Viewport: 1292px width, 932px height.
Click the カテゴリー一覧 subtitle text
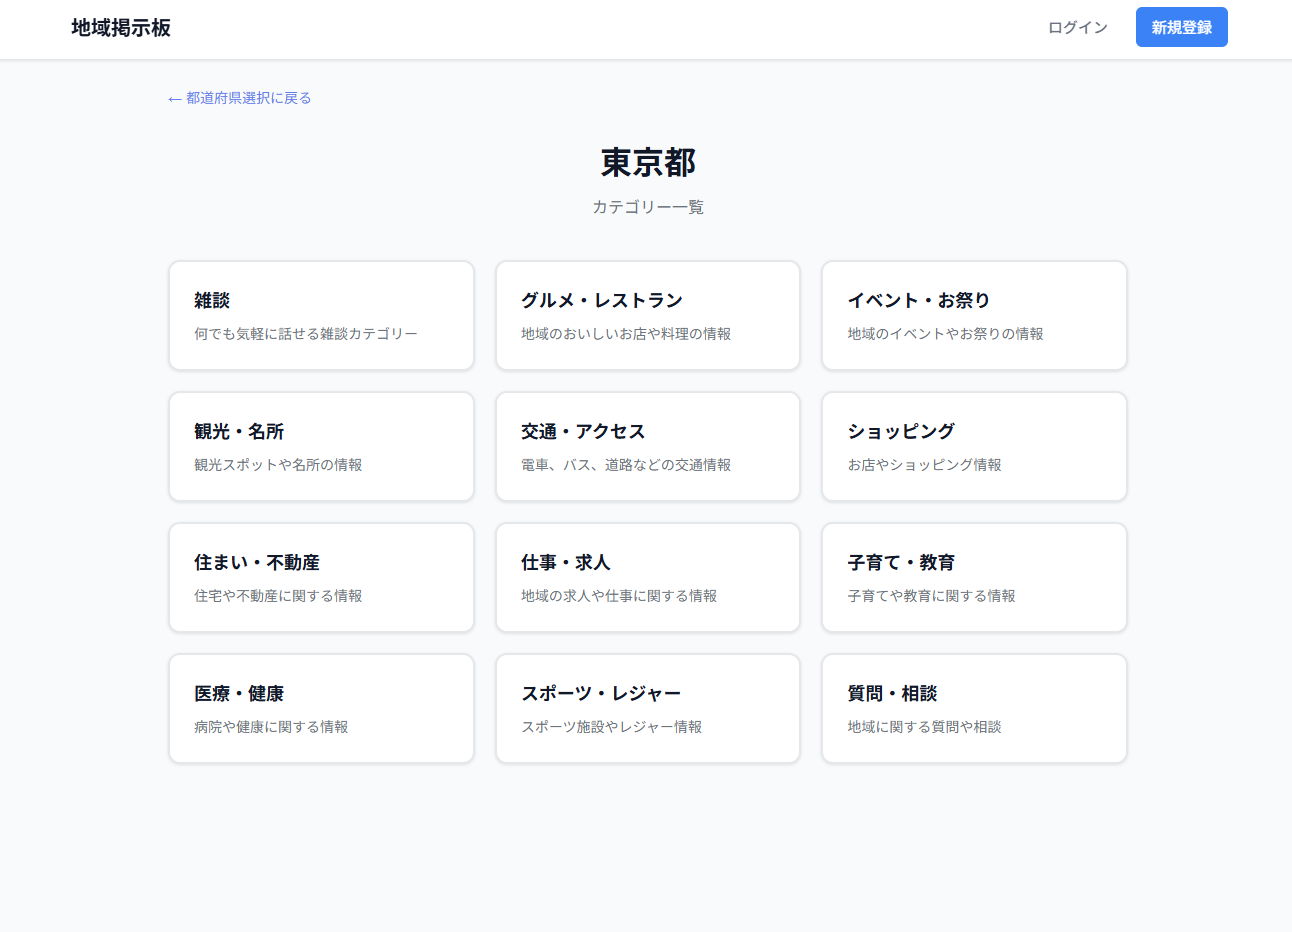[x=648, y=206]
